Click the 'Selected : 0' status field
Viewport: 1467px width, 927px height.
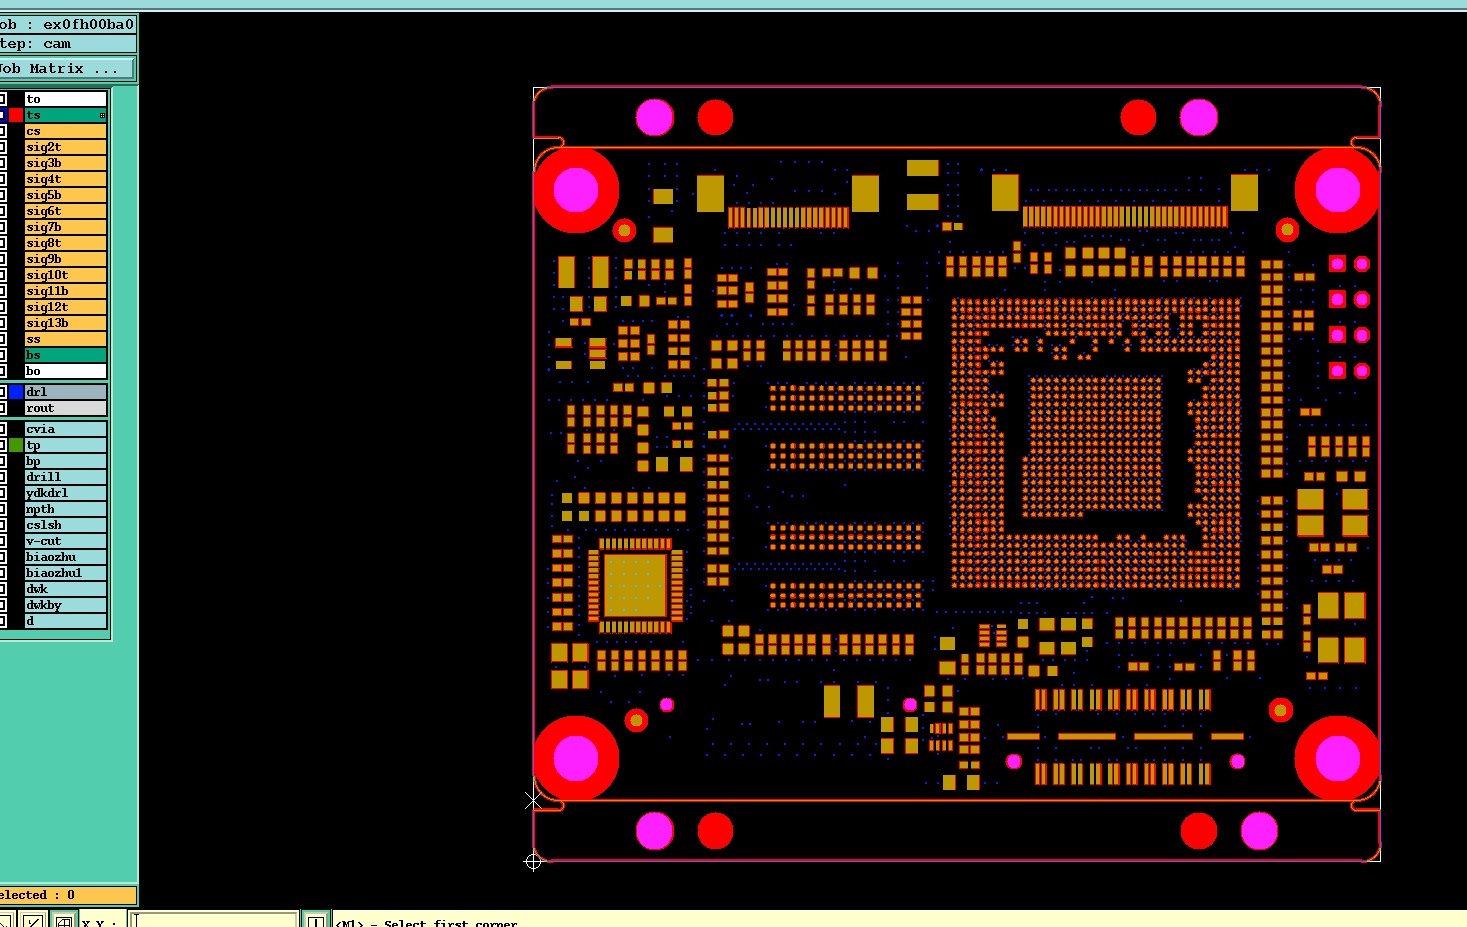[67, 895]
